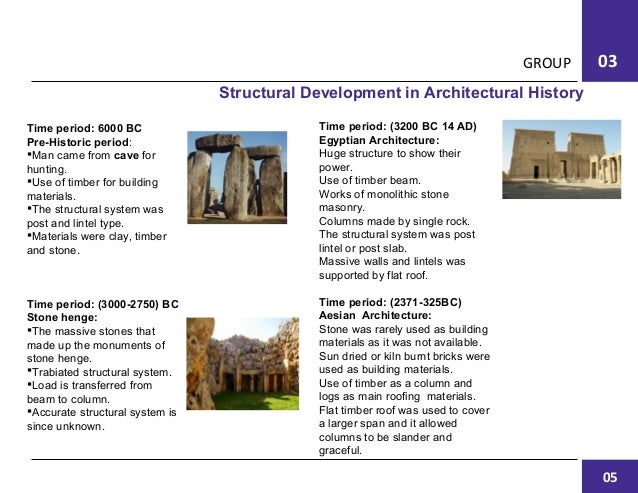Click the 'Man came from cave for' line

pyautogui.click(x=92, y=155)
